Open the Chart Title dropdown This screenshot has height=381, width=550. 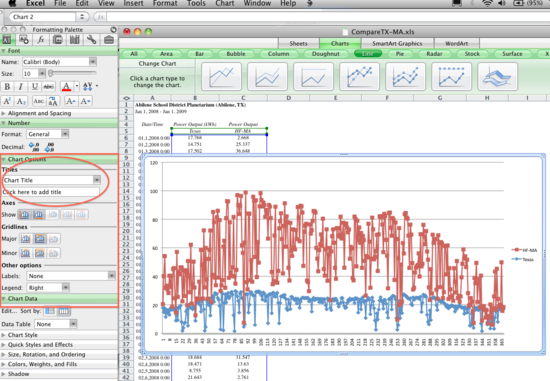[x=96, y=180]
